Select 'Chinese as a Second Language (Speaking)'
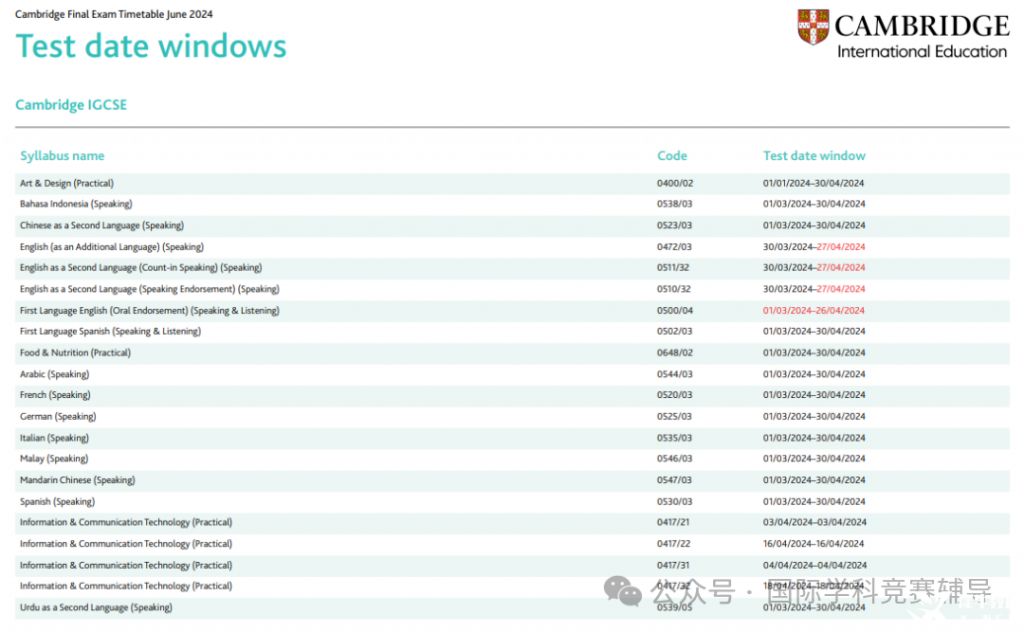 click(x=102, y=225)
